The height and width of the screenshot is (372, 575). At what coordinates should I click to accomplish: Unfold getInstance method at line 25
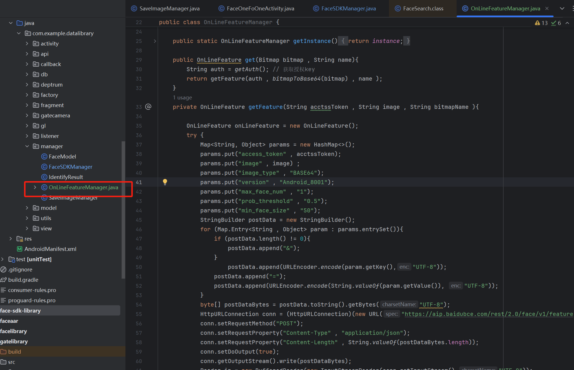[155, 41]
